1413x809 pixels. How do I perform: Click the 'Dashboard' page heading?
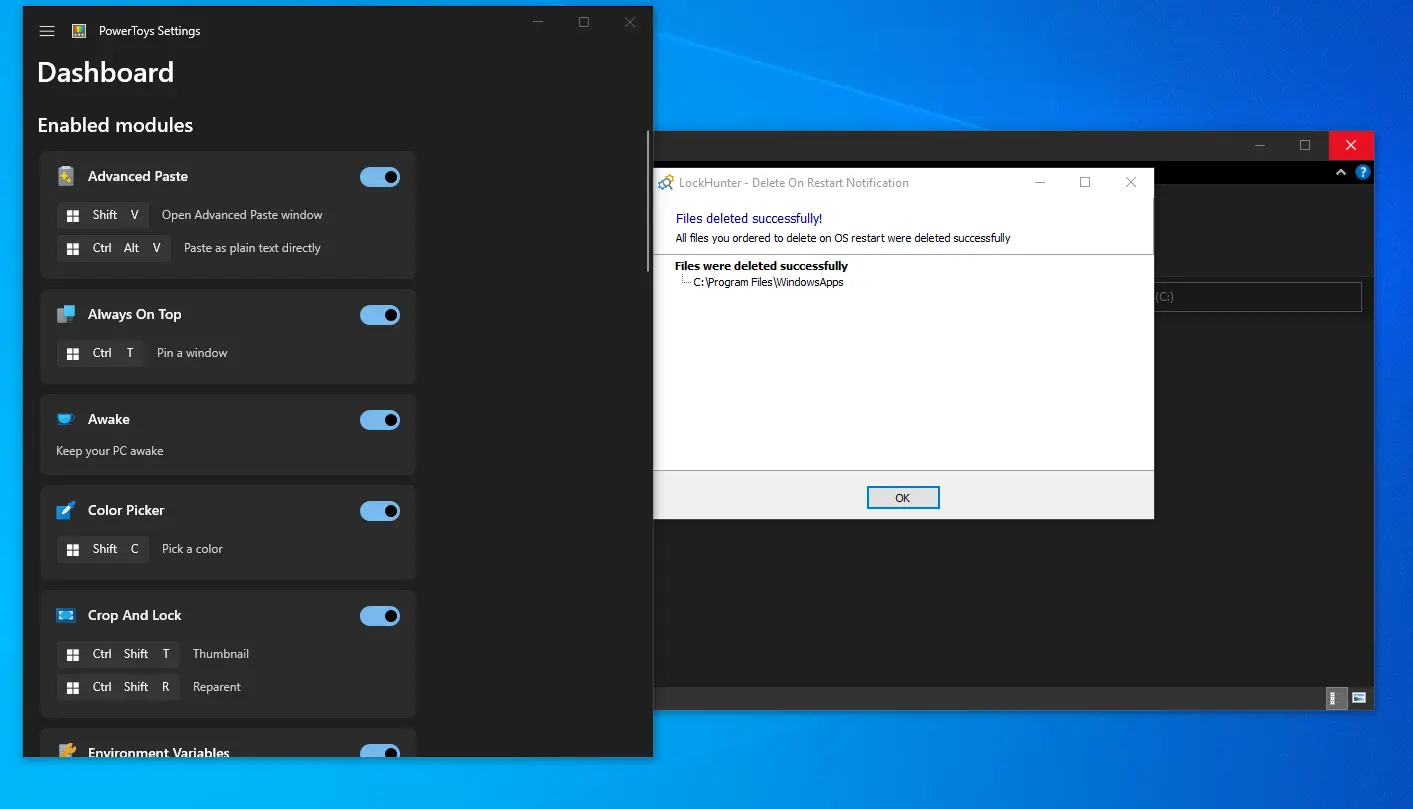pos(106,72)
